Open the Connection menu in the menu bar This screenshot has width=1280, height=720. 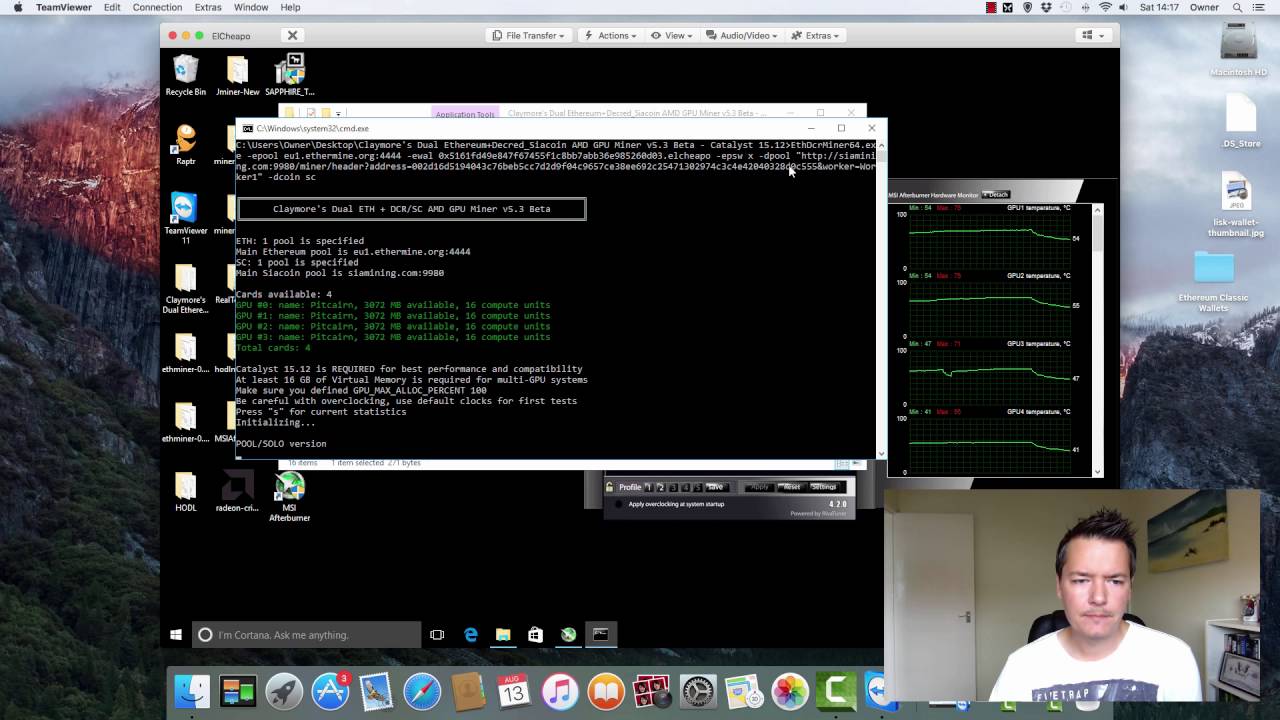point(157,7)
